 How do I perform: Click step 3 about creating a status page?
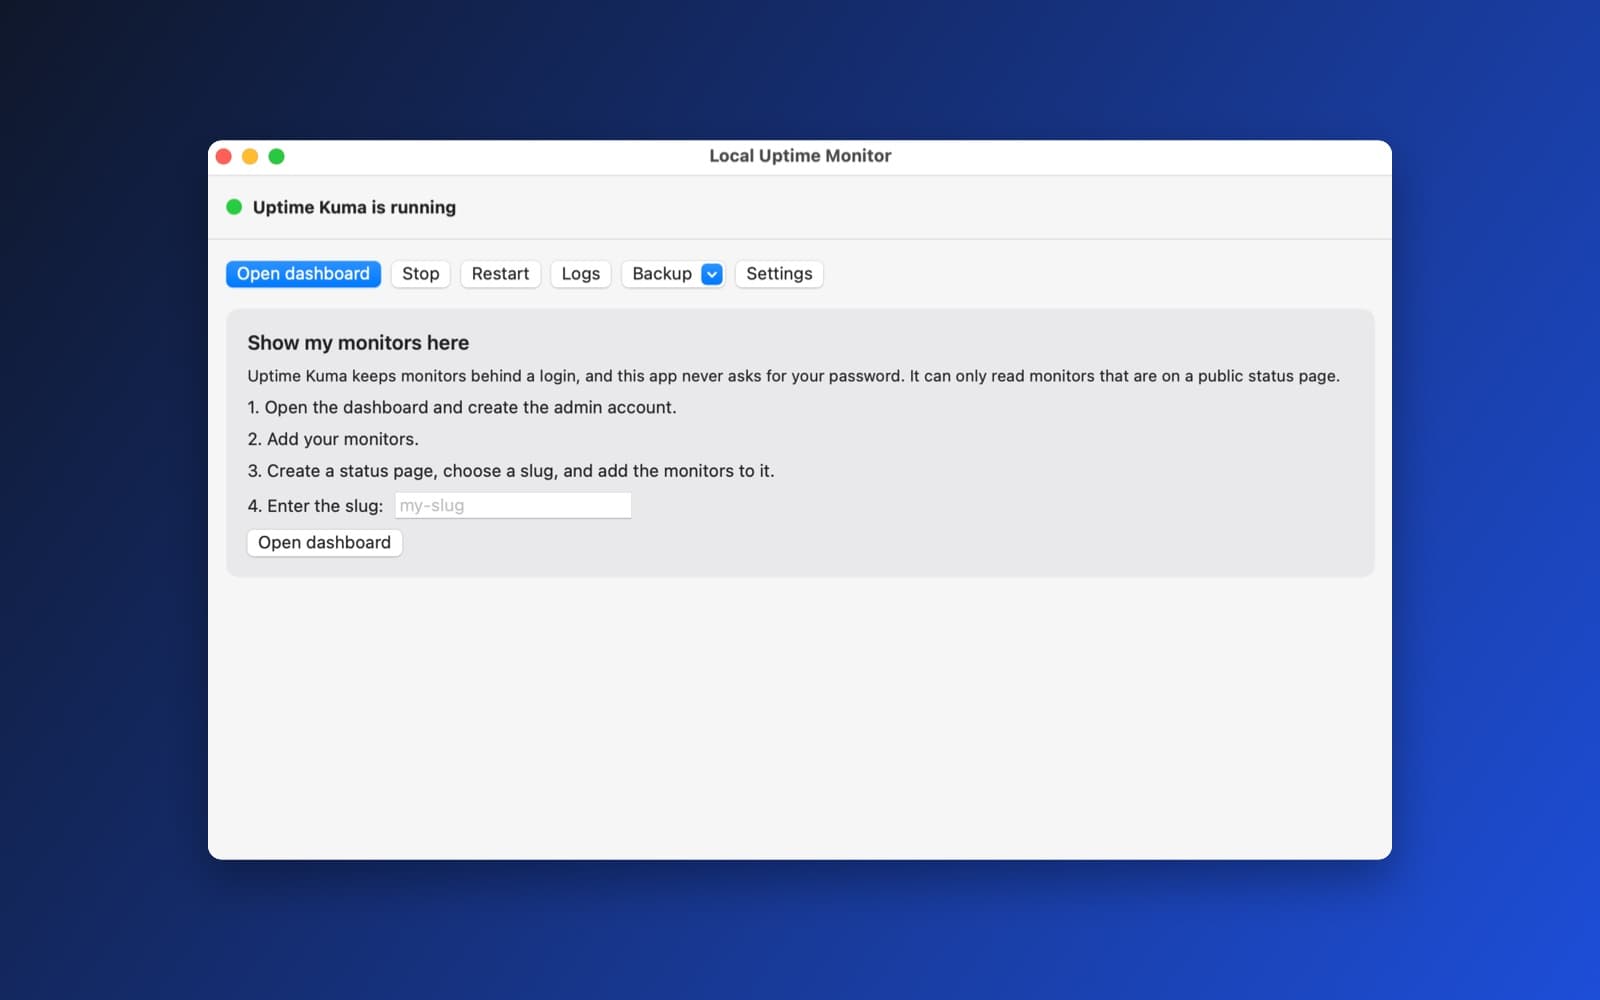[511, 471]
